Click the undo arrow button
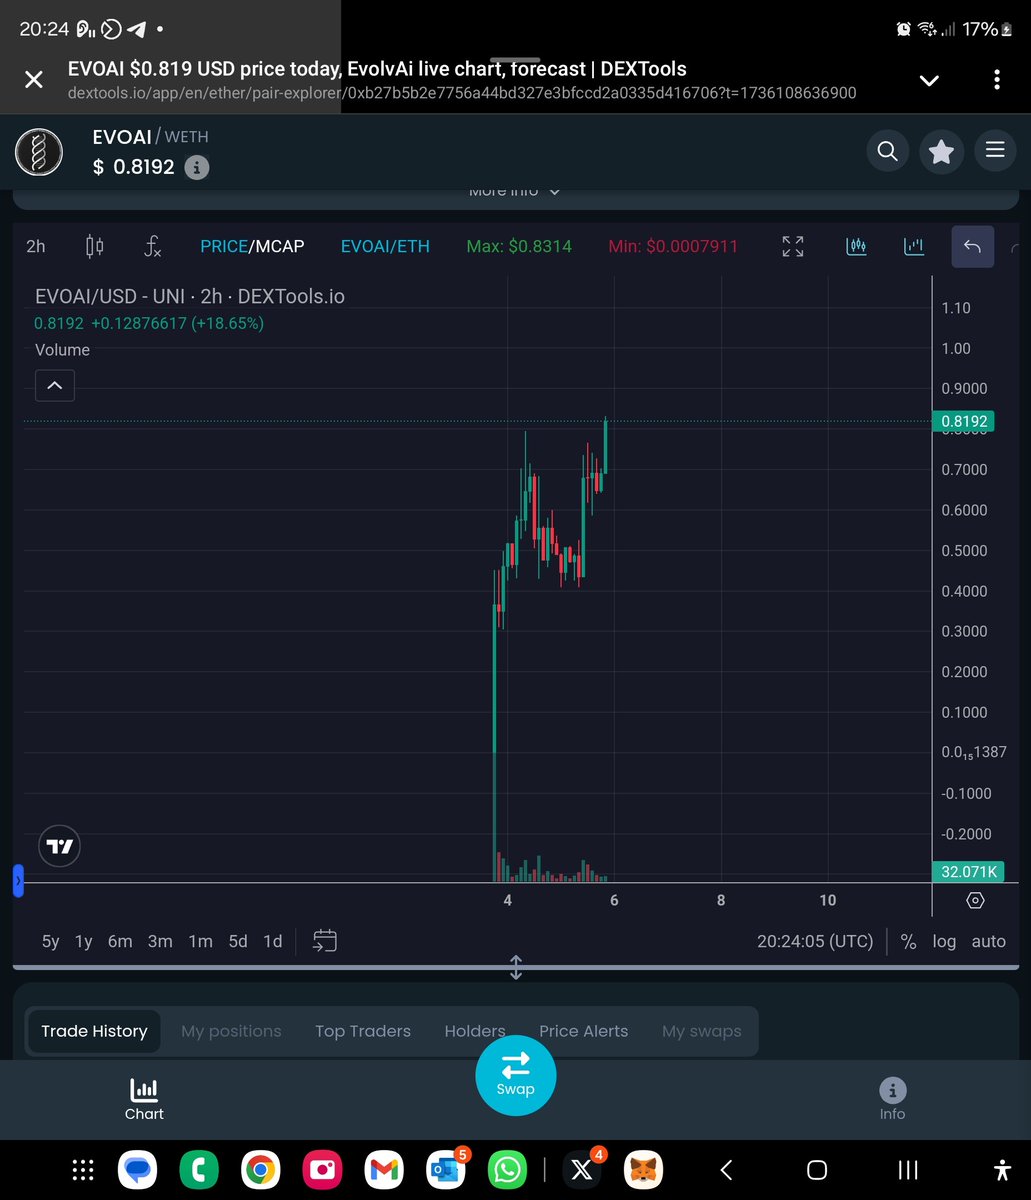Screen dimensions: 1031x1200 [972, 246]
